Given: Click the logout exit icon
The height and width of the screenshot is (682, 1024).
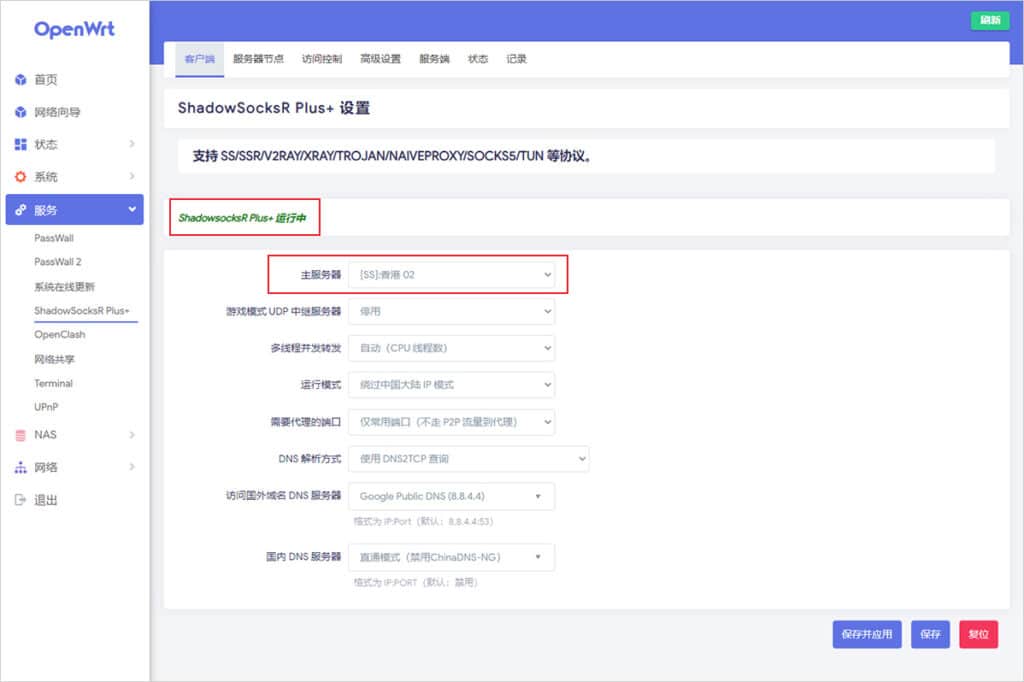Looking at the screenshot, I should click(20, 500).
